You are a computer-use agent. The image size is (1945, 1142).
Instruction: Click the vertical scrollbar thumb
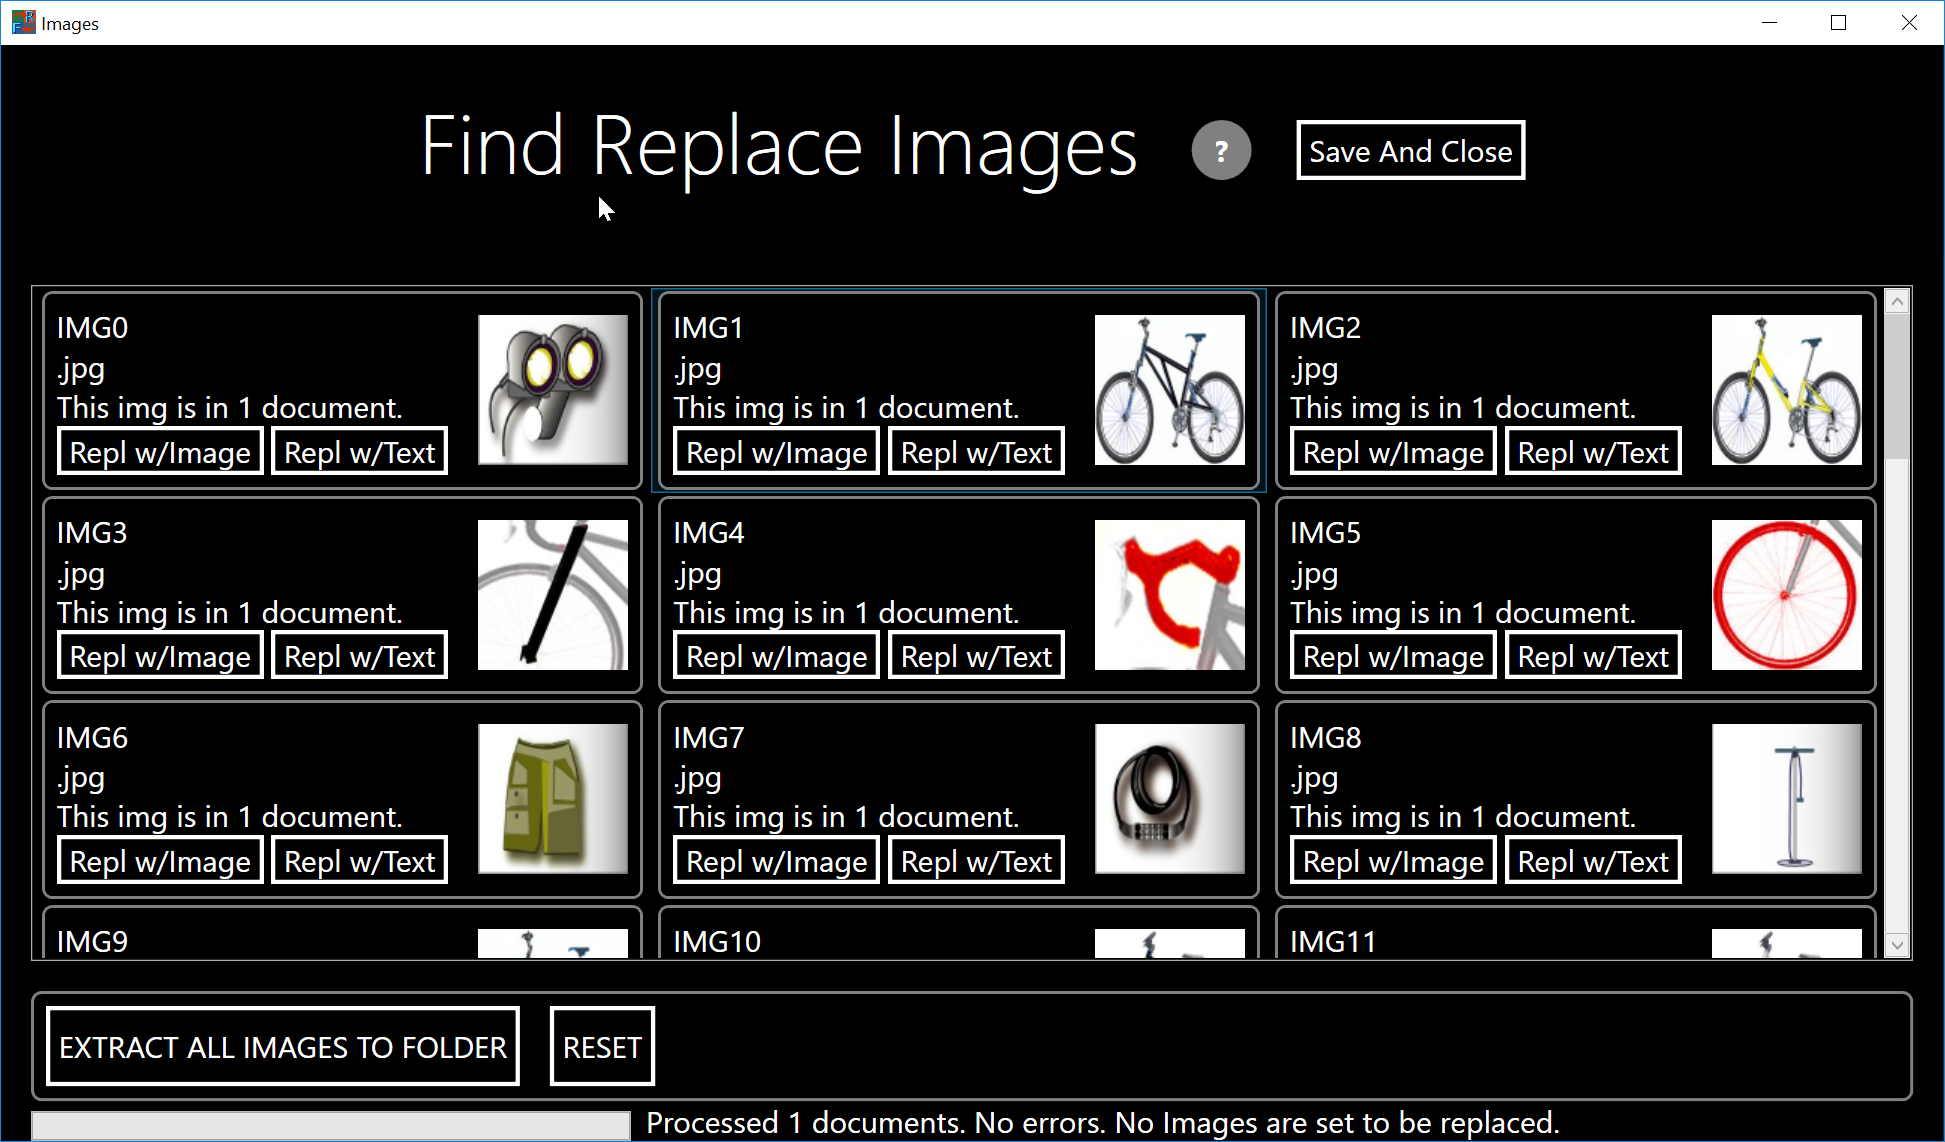coord(1897,386)
